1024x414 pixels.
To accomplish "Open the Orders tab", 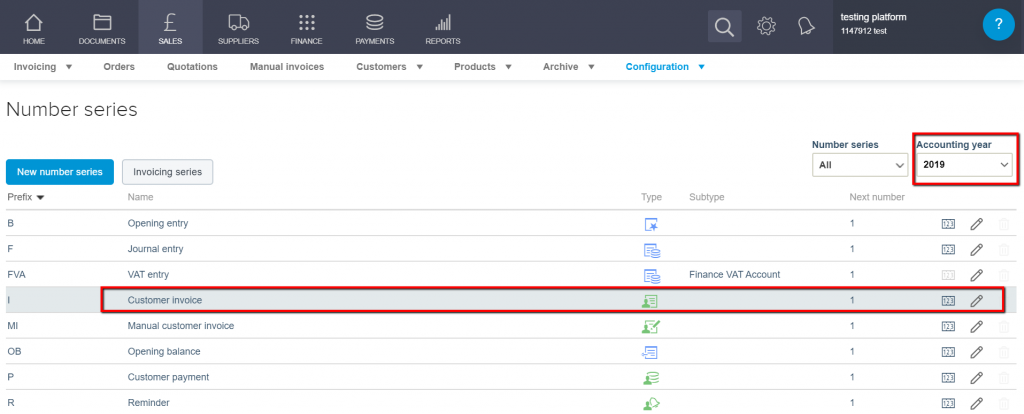I will point(119,67).
